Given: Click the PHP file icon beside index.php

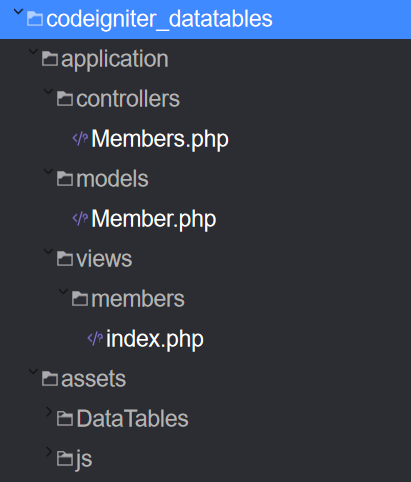Looking at the screenshot, I should click(95, 339).
